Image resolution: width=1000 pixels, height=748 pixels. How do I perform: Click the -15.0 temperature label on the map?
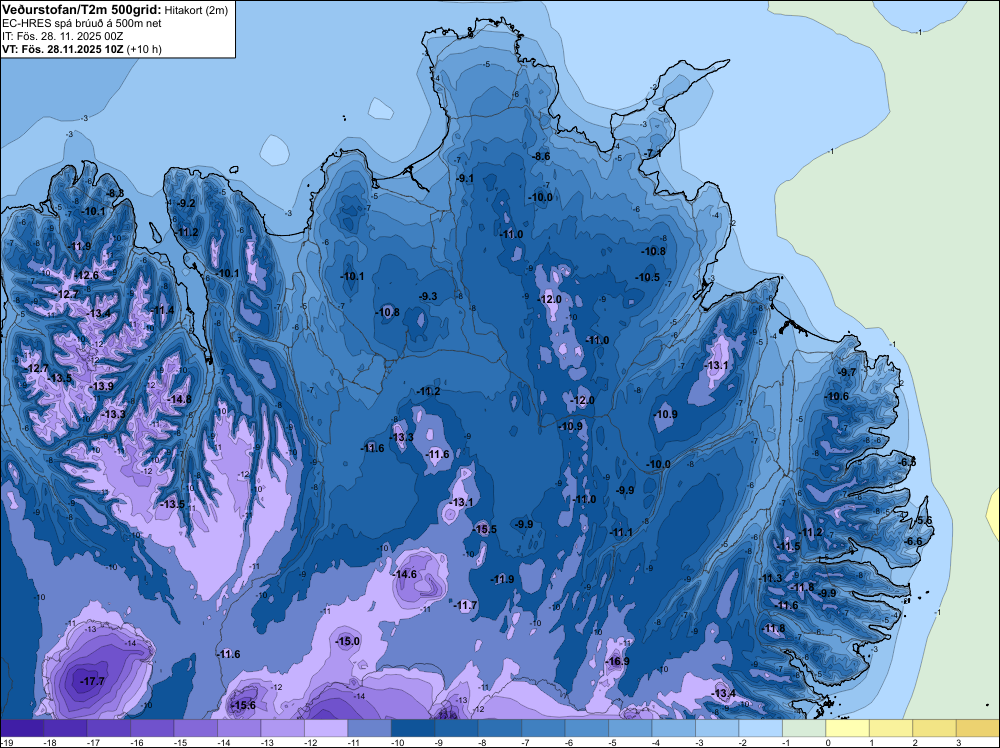348,642
